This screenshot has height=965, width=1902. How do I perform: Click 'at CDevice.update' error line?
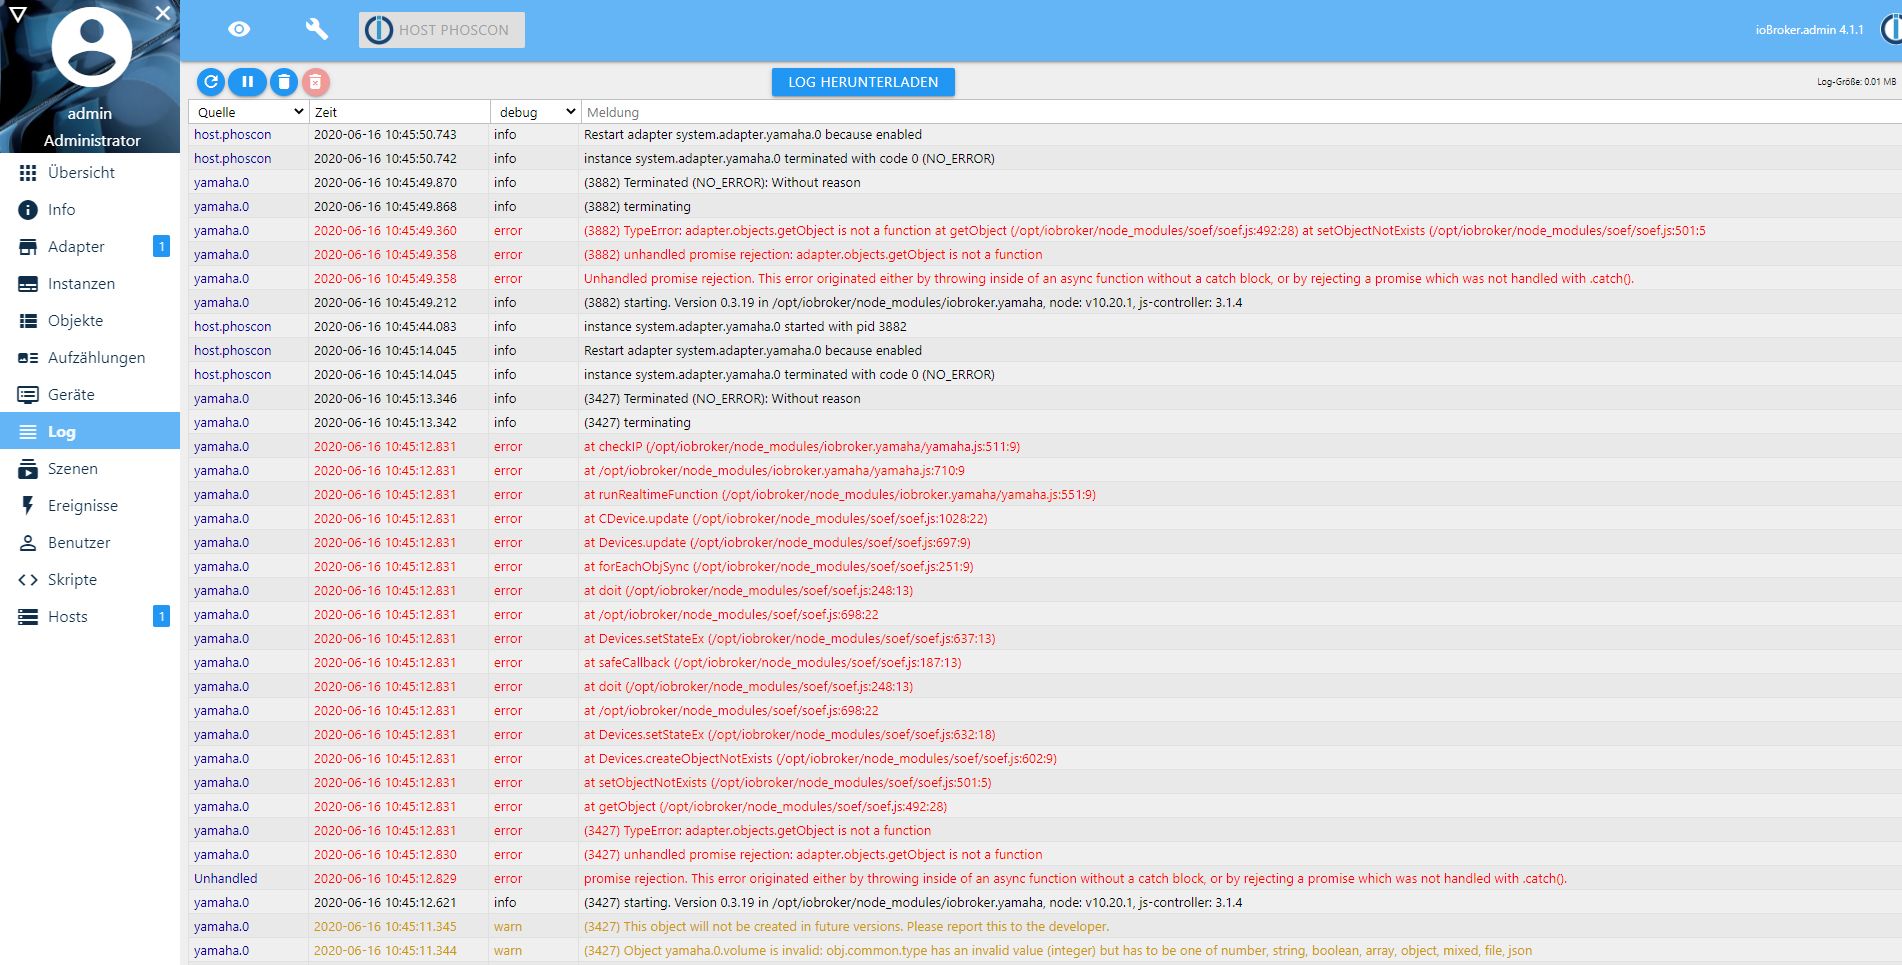pos(785,519)
